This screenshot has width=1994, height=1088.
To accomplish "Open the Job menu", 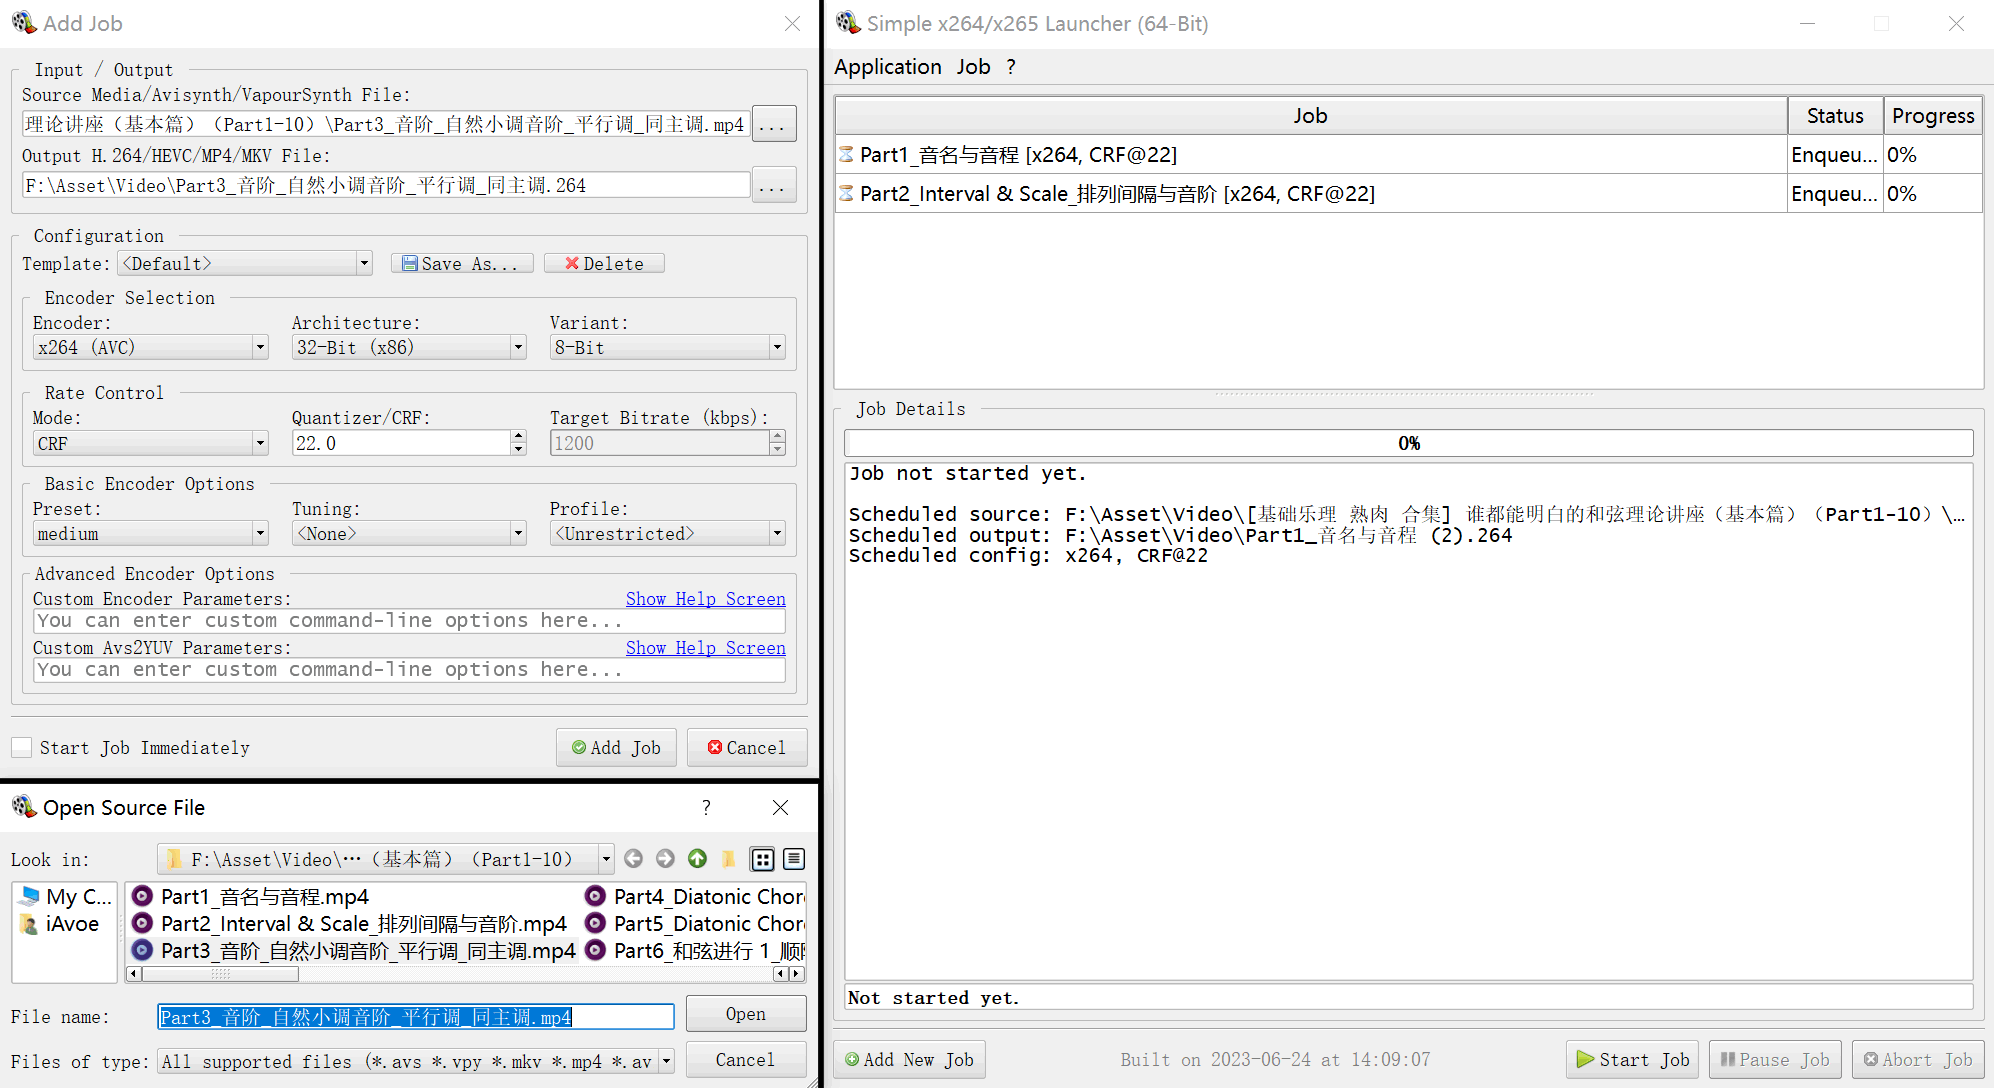I will click(x=973, y=67).
